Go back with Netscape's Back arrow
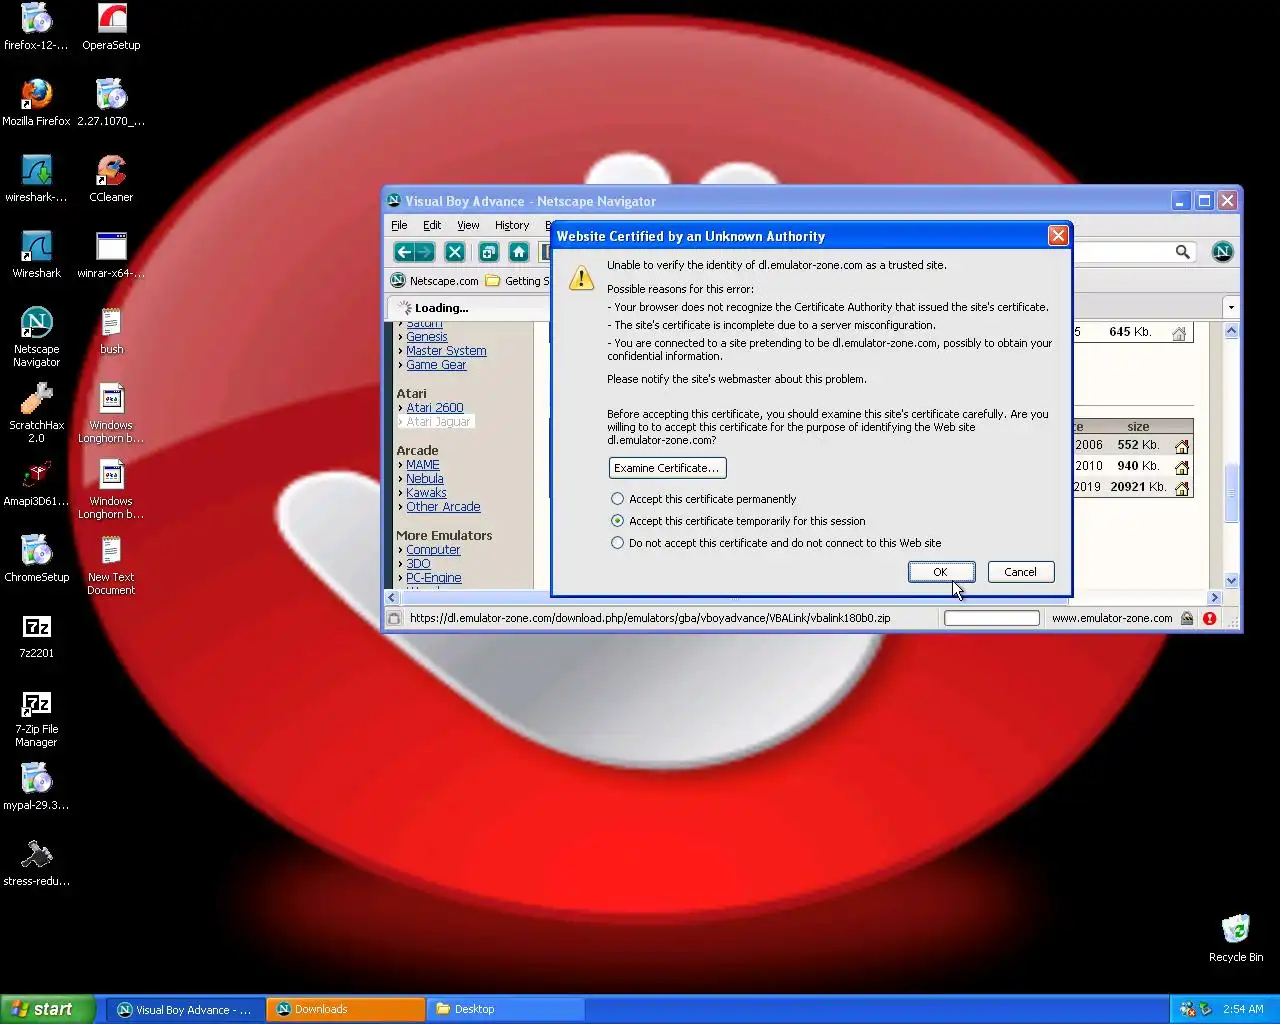 click(404, 252)
